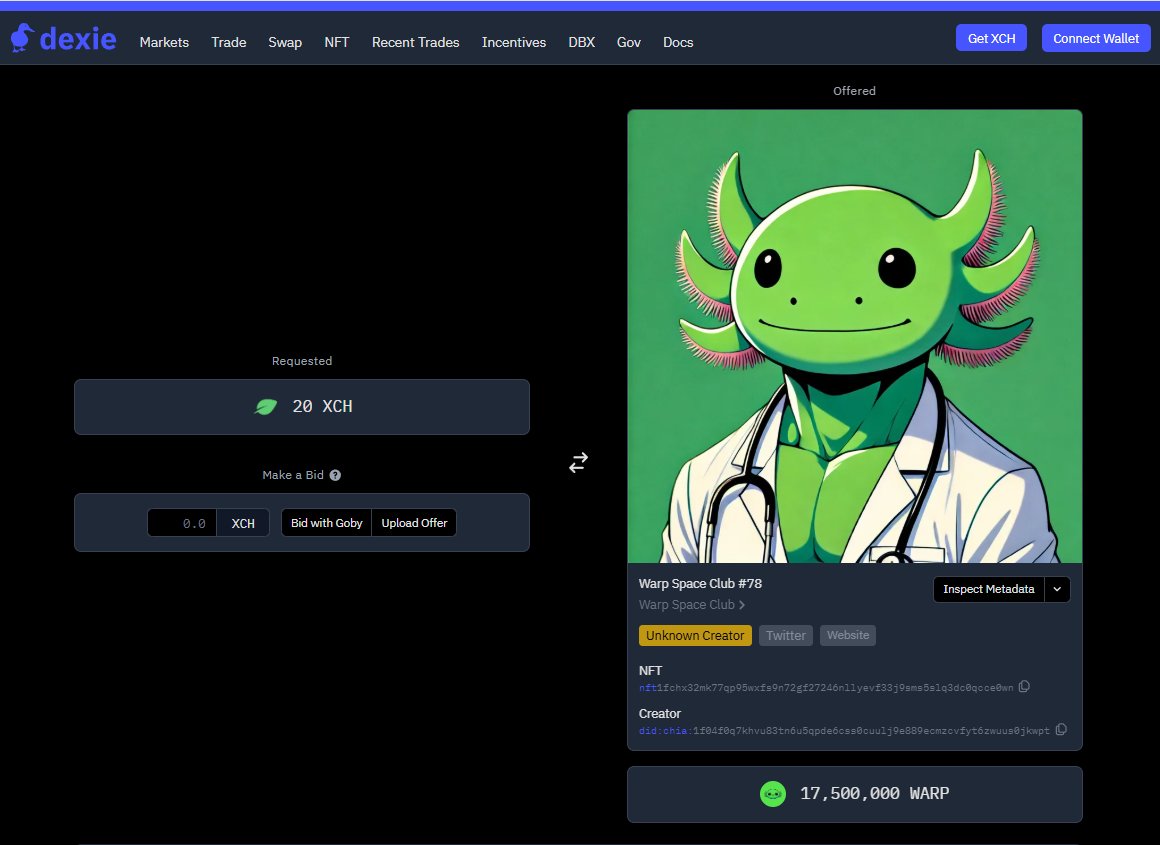
Task: Open the Warp Space Club collection chevron
Action: point(742,605)
